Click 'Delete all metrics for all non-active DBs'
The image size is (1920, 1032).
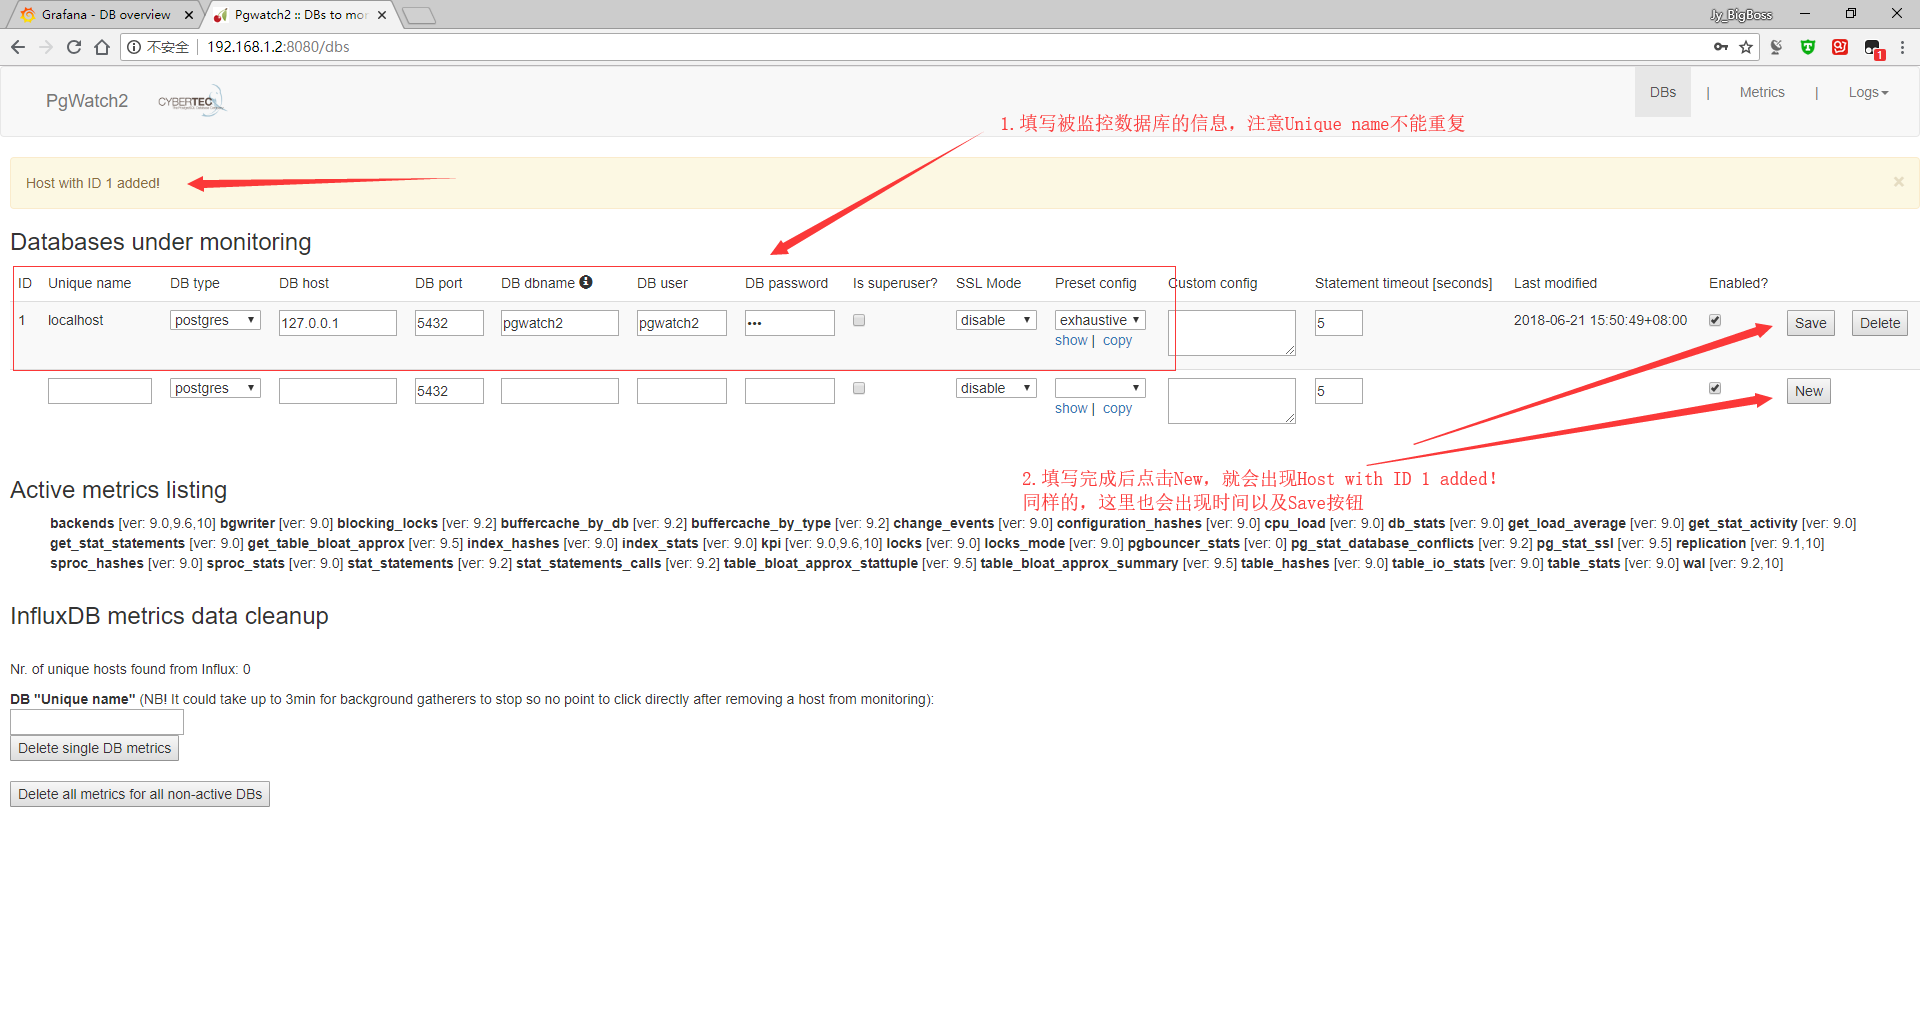[x=139, y=793]
